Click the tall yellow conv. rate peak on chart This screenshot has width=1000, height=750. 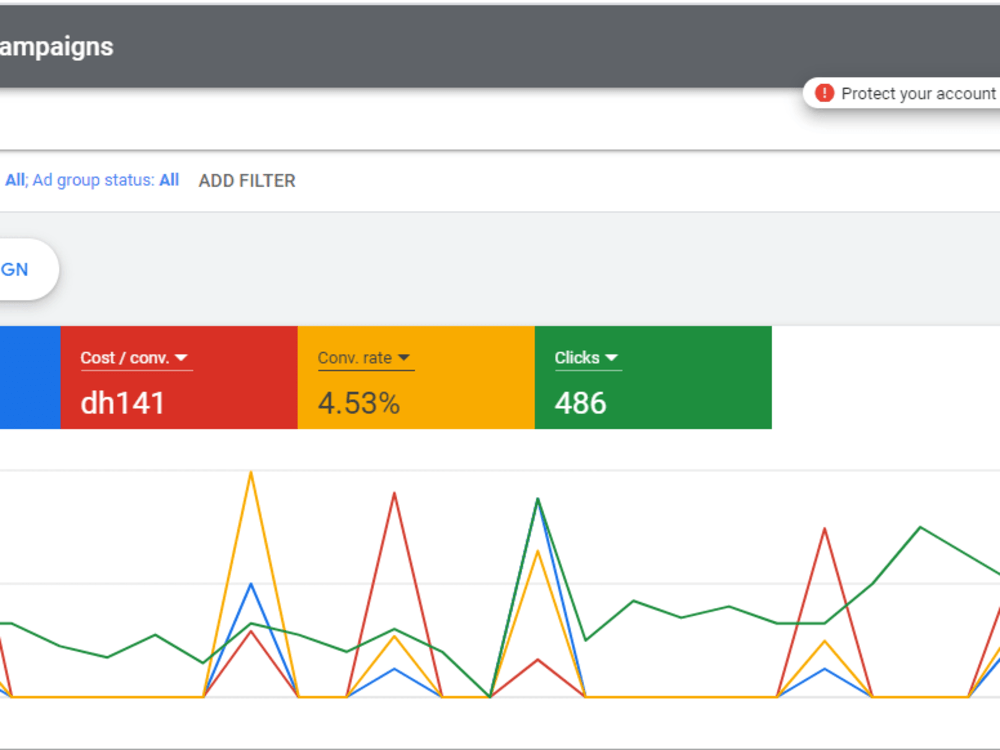[x=251, y=473]
